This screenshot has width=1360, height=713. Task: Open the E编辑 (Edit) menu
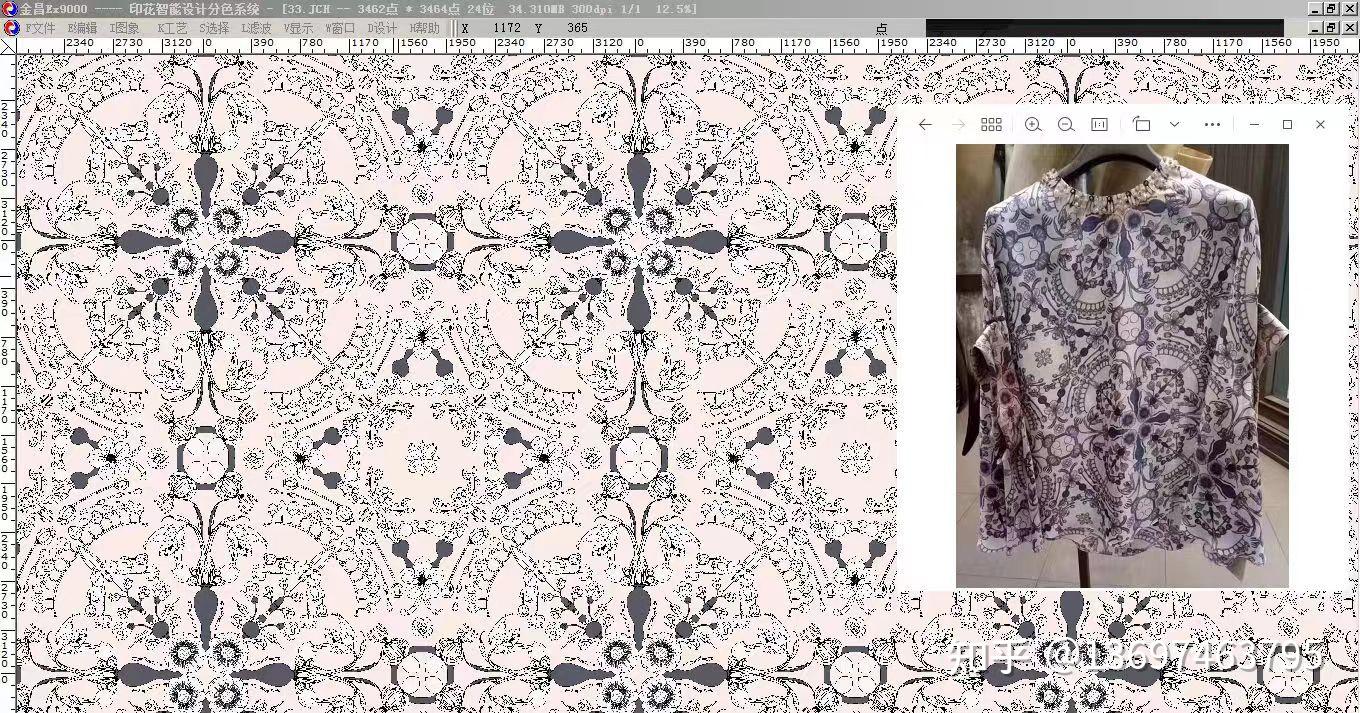coord(83,28)
